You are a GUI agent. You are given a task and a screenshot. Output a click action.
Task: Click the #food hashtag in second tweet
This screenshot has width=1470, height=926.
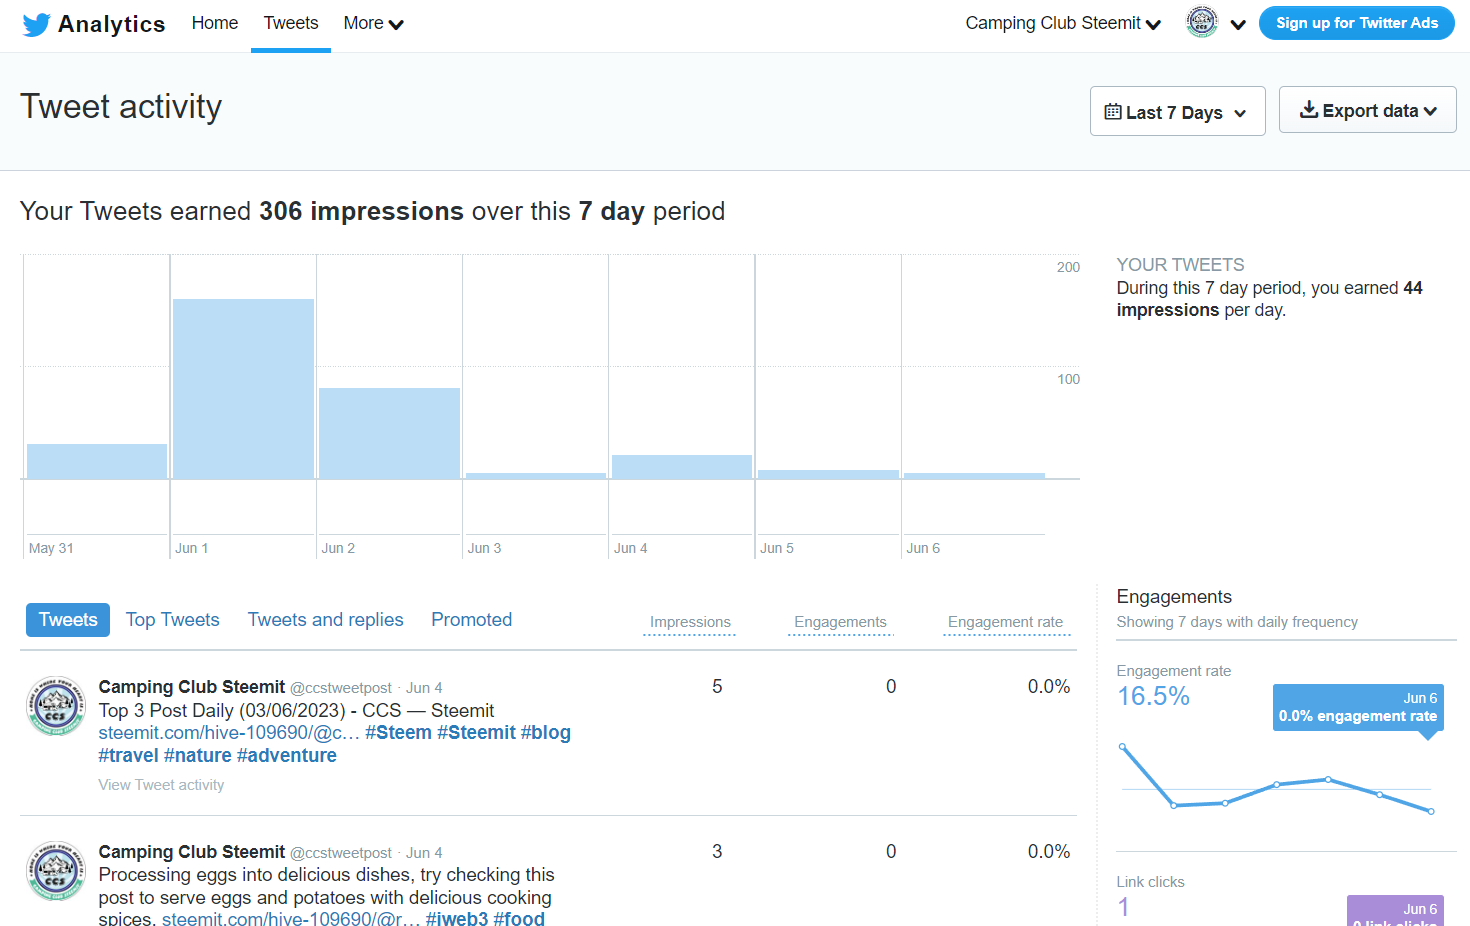pos(519,919)
